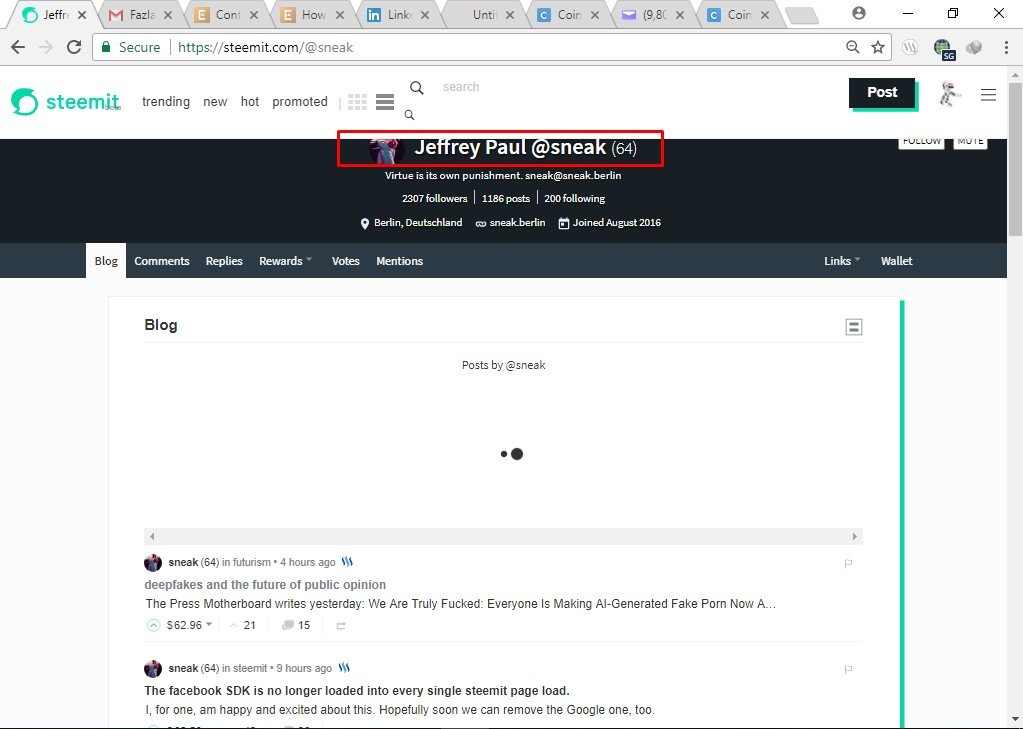Open sneak.berlin website link
This screenshot has width=1023, height=729.
coord(517,223)
